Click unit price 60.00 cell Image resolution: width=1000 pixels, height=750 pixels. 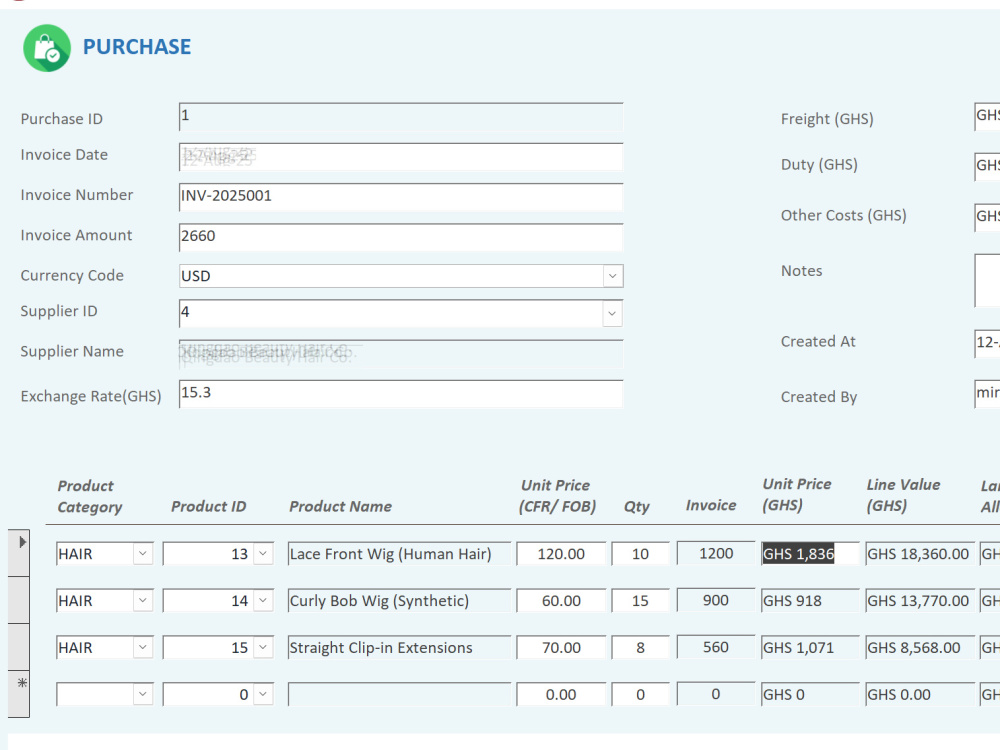click(561, 600)
